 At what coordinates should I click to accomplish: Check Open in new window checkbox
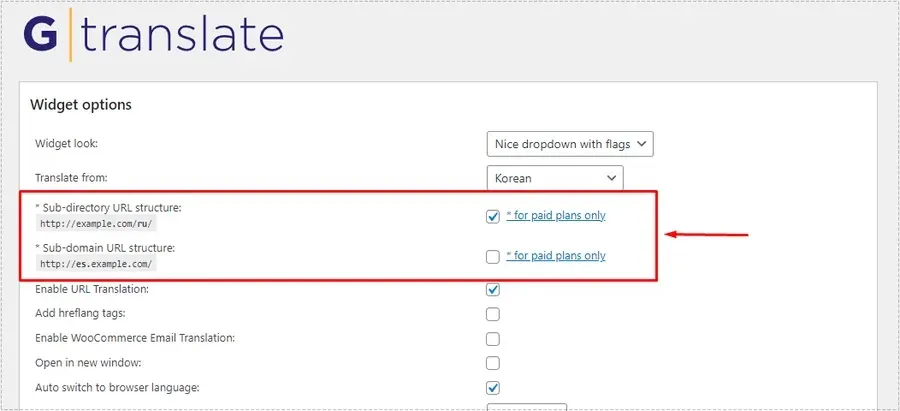(492, 363)
